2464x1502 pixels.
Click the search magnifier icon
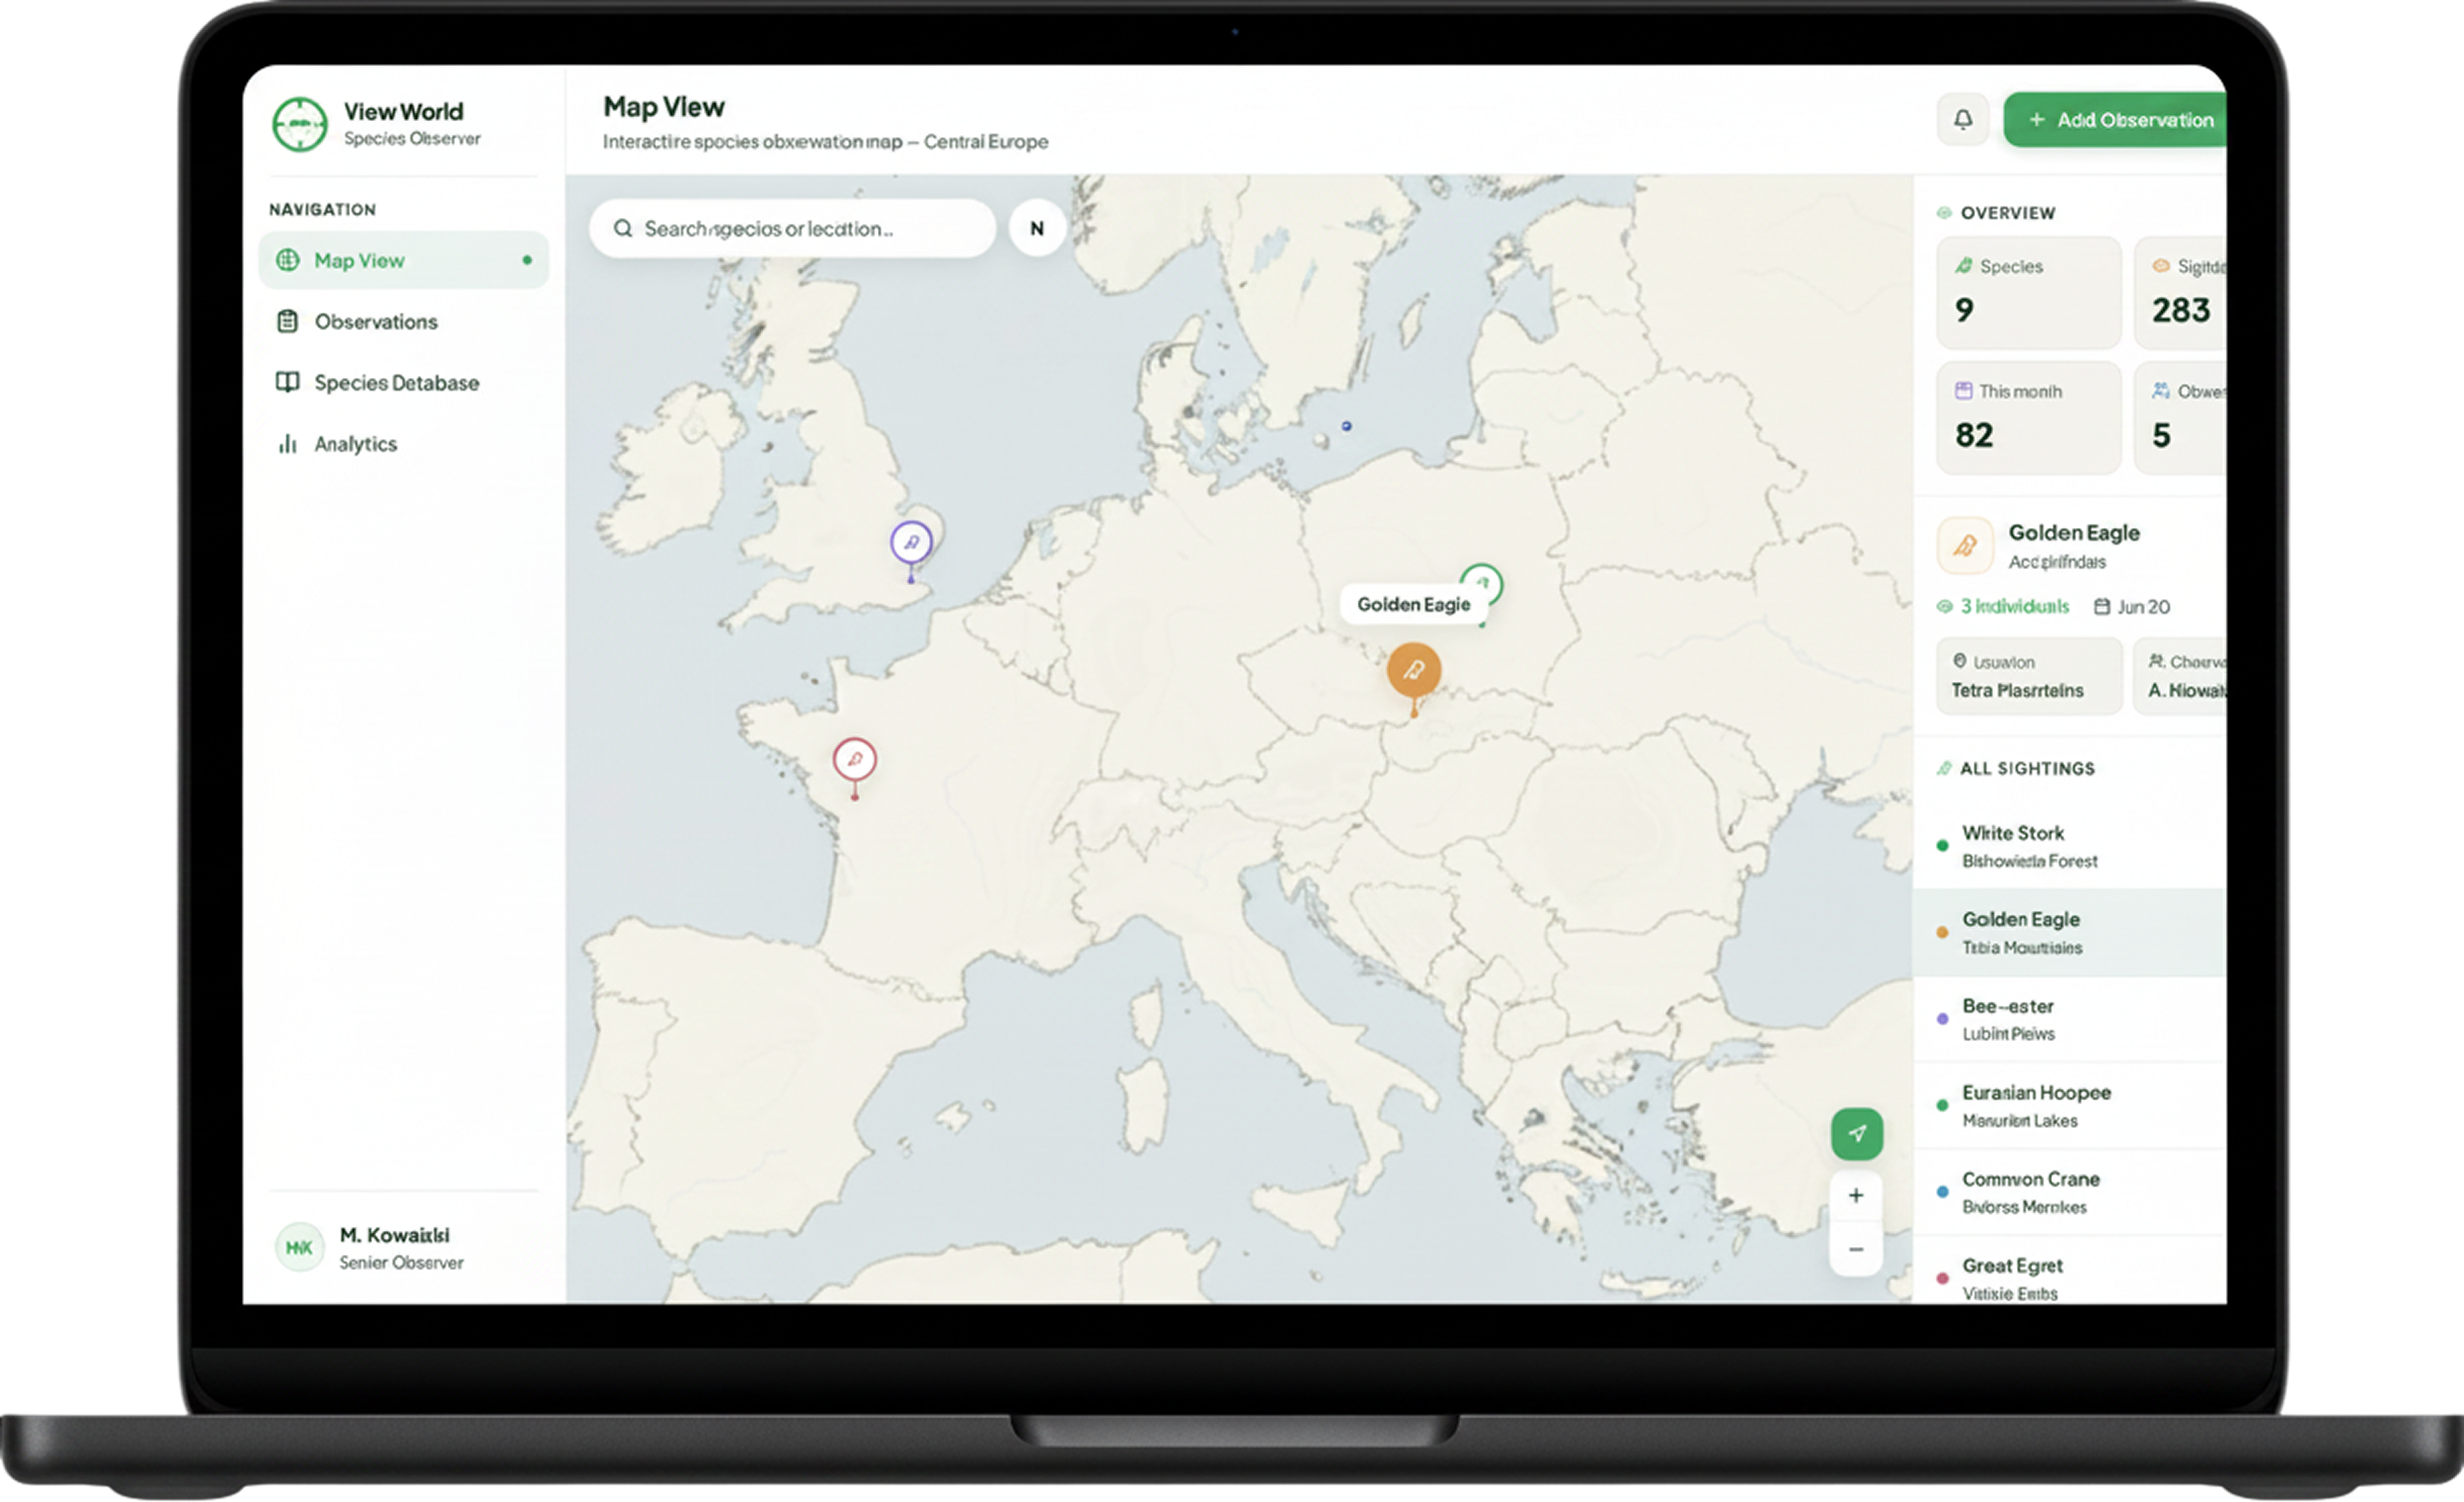pos(622,228)
